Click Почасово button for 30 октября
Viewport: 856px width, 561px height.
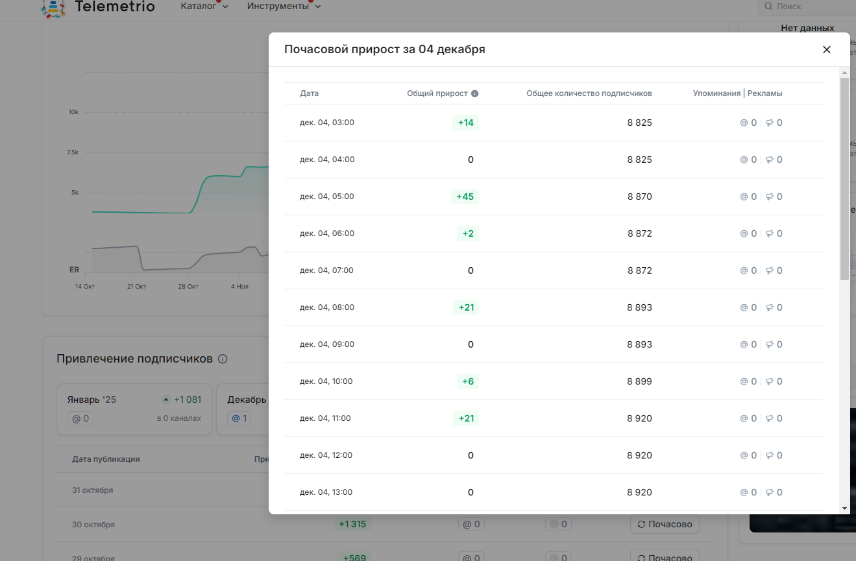[x=664, y=524]
